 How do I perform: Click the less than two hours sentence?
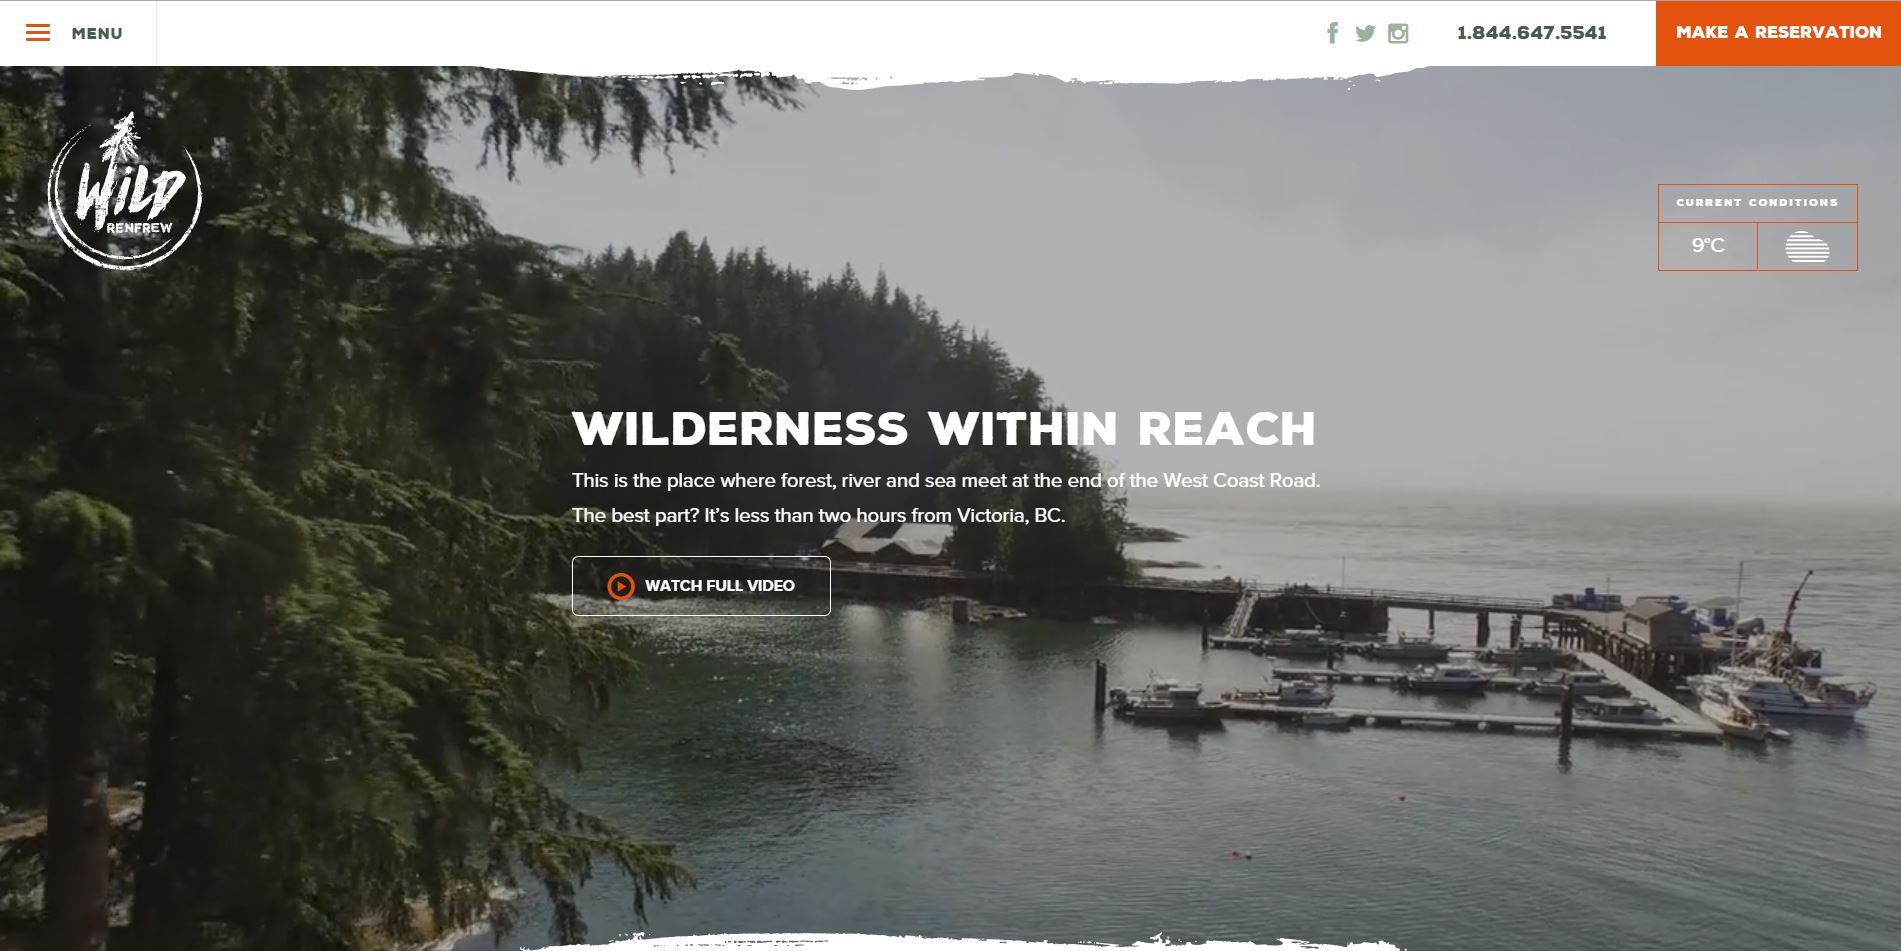tap(818, 516)
